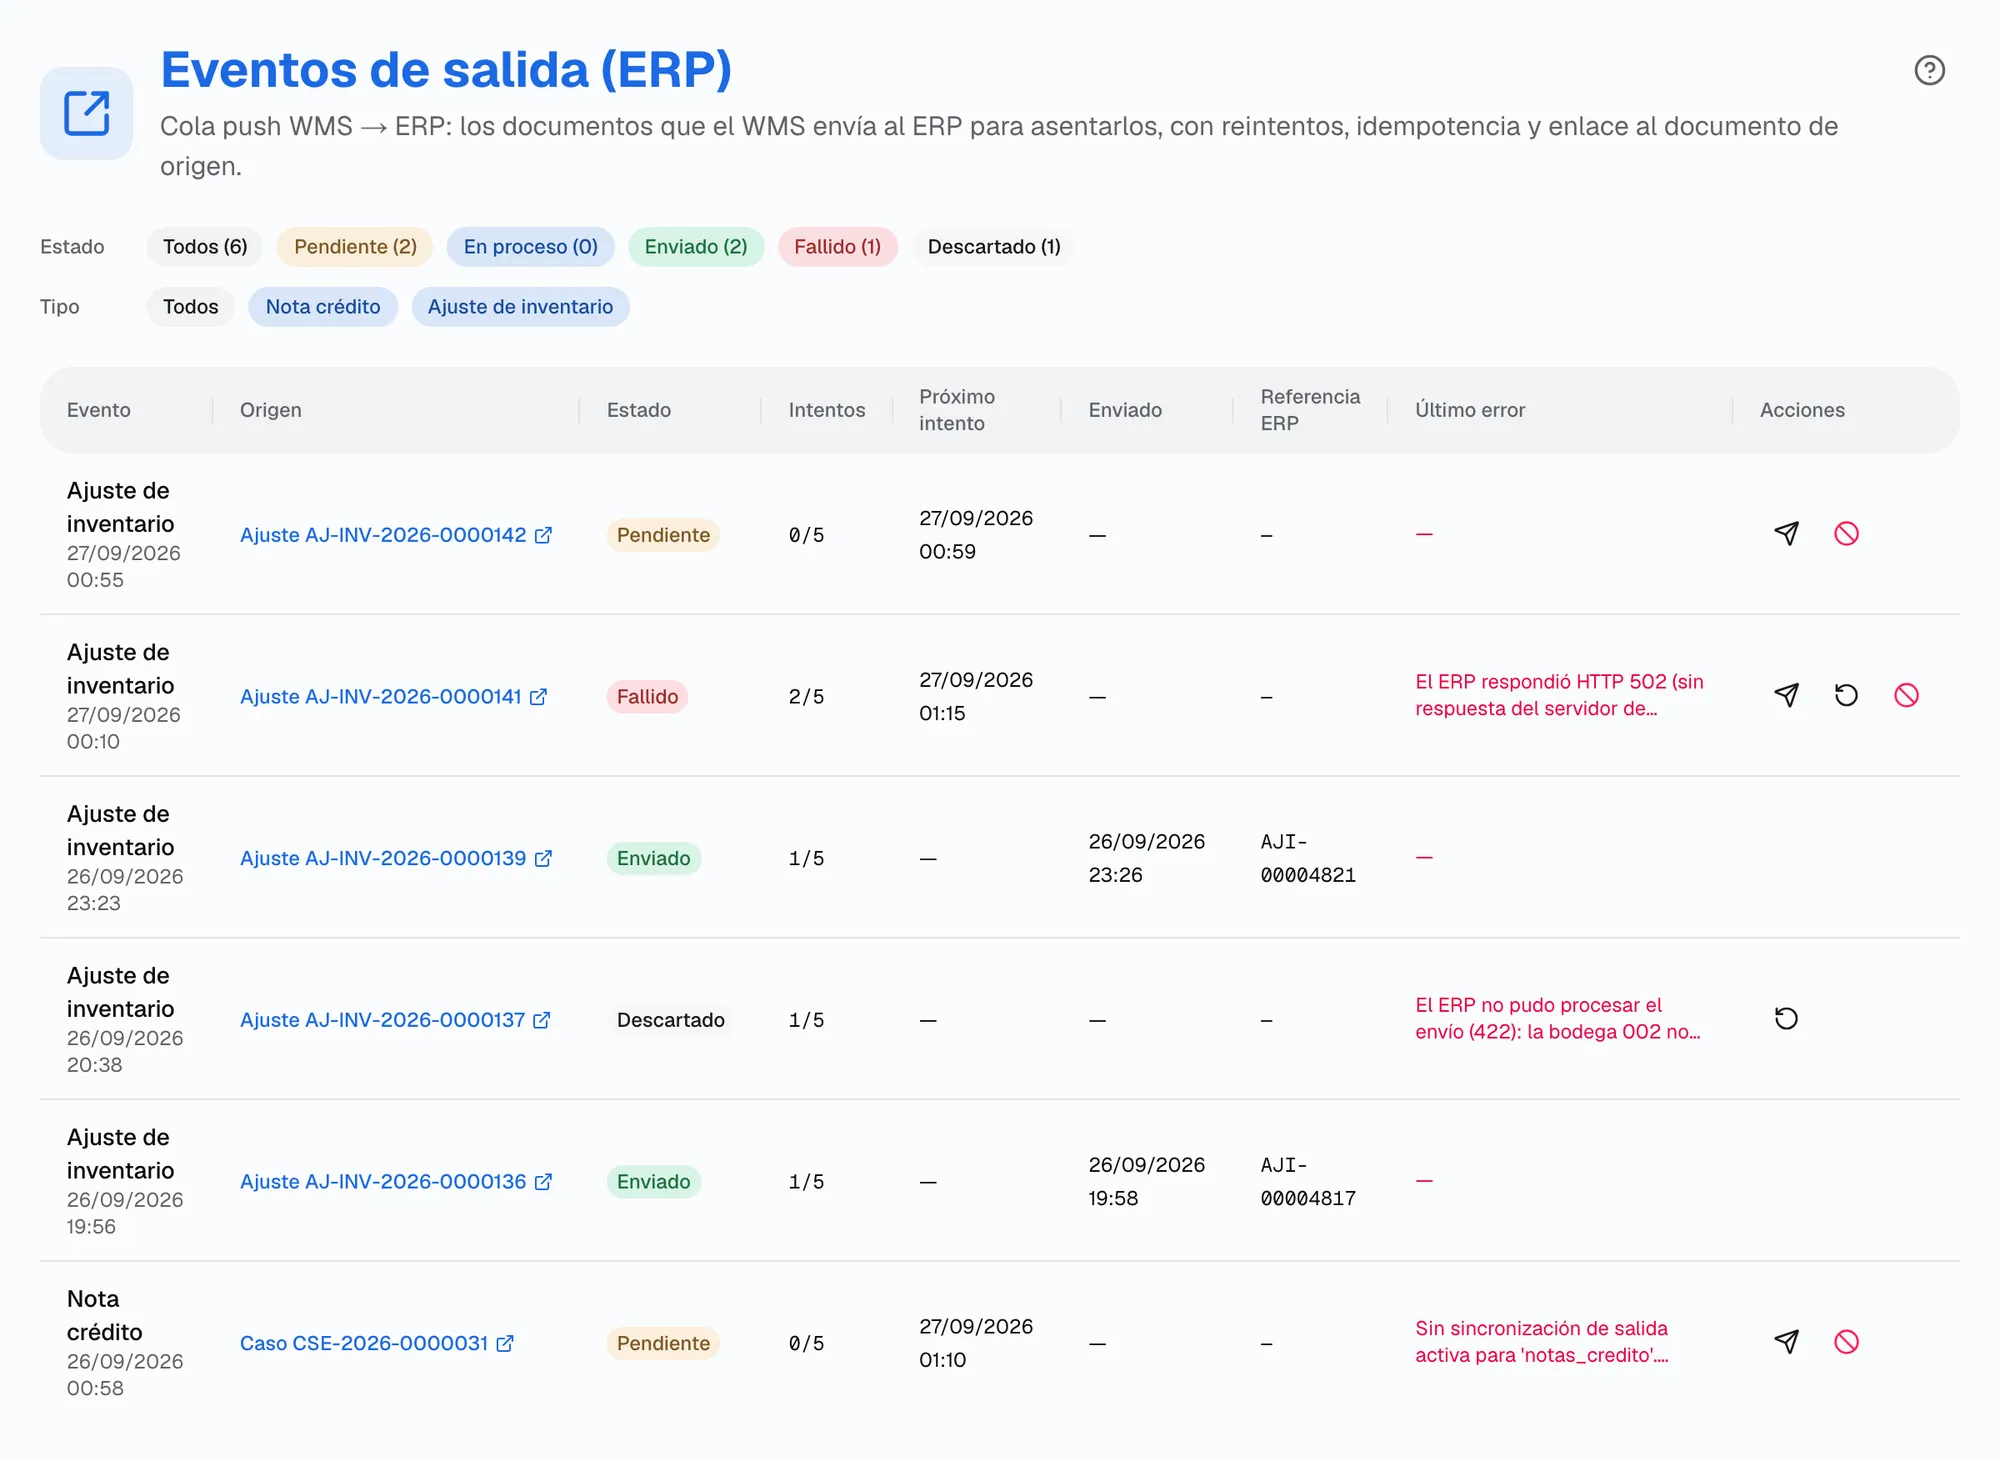This screenshot has width=2000, height=1462.
Task: Click Pendiente badge in CSE-2026-0000031 row
Action: click(663, 1344)
